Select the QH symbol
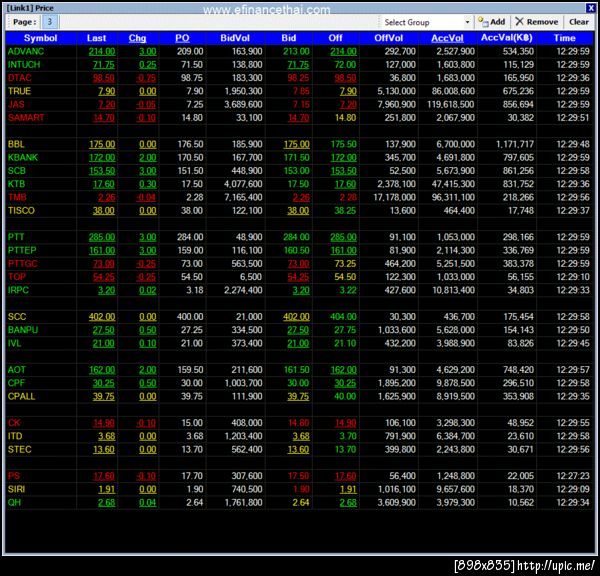The height and width of the screenshot is (576, 600). pyautogui.click(x=15, y=503)
